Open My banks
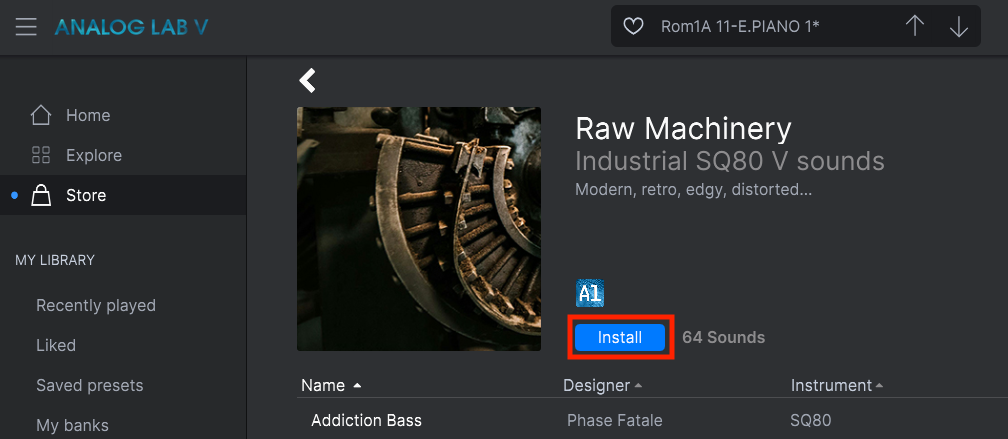The height and width of the screenshot is (439, 1008). click(72, 426)
